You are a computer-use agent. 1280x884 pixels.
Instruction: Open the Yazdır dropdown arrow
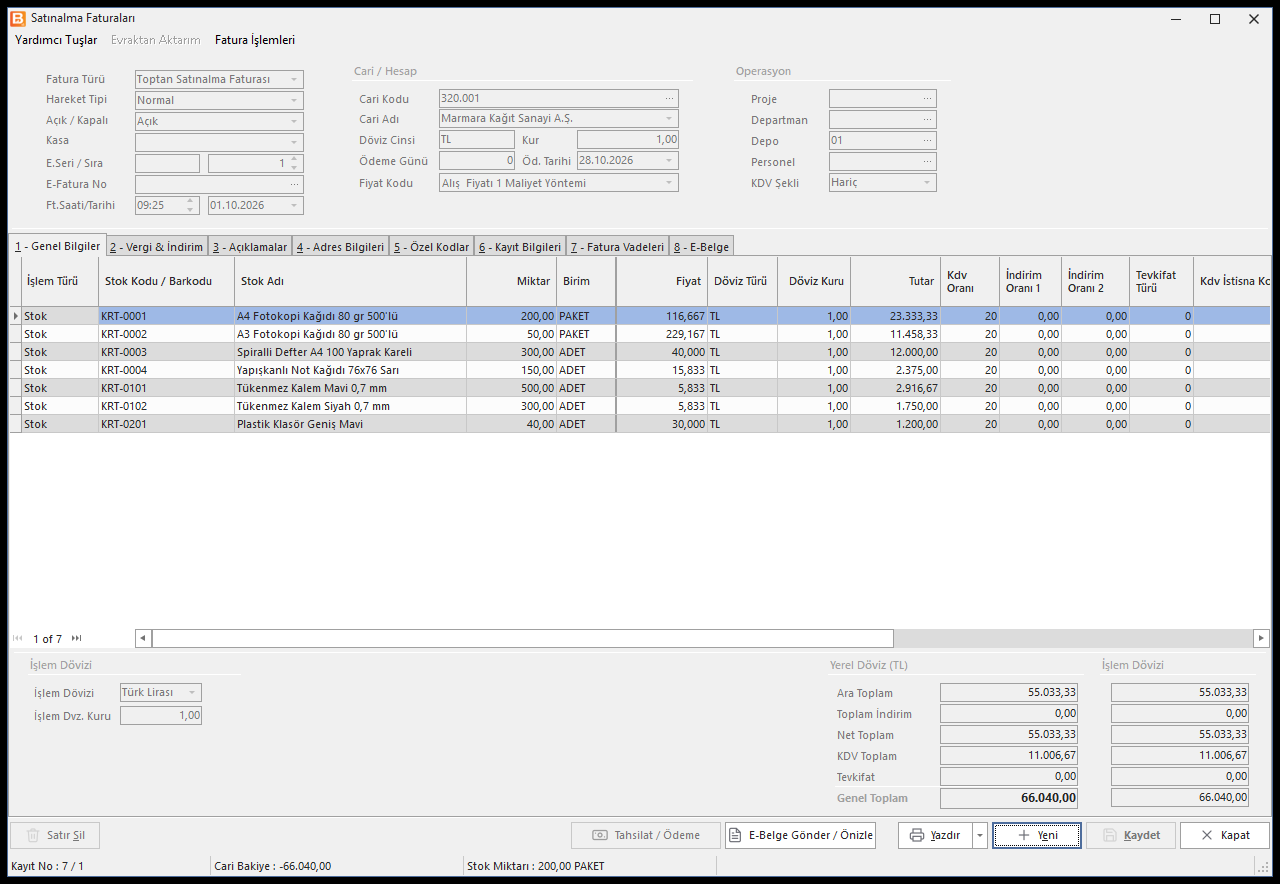point(980,835)
